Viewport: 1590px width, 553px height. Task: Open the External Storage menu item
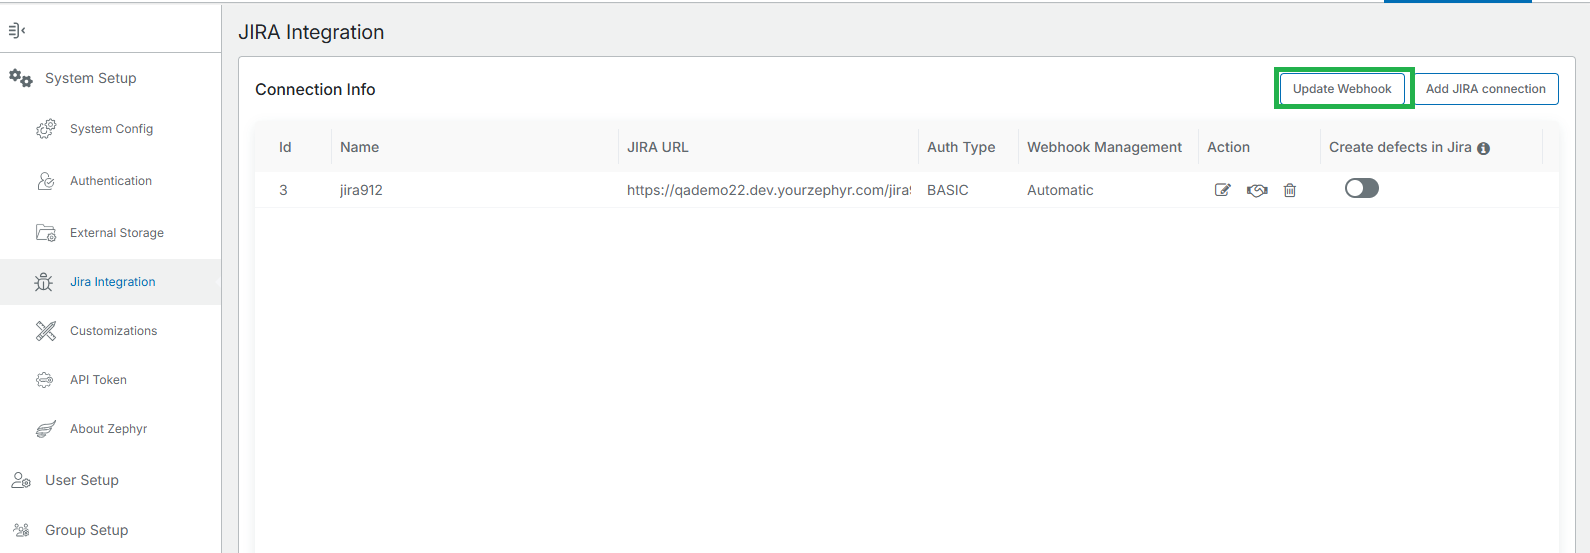click(x=116, y=233)
